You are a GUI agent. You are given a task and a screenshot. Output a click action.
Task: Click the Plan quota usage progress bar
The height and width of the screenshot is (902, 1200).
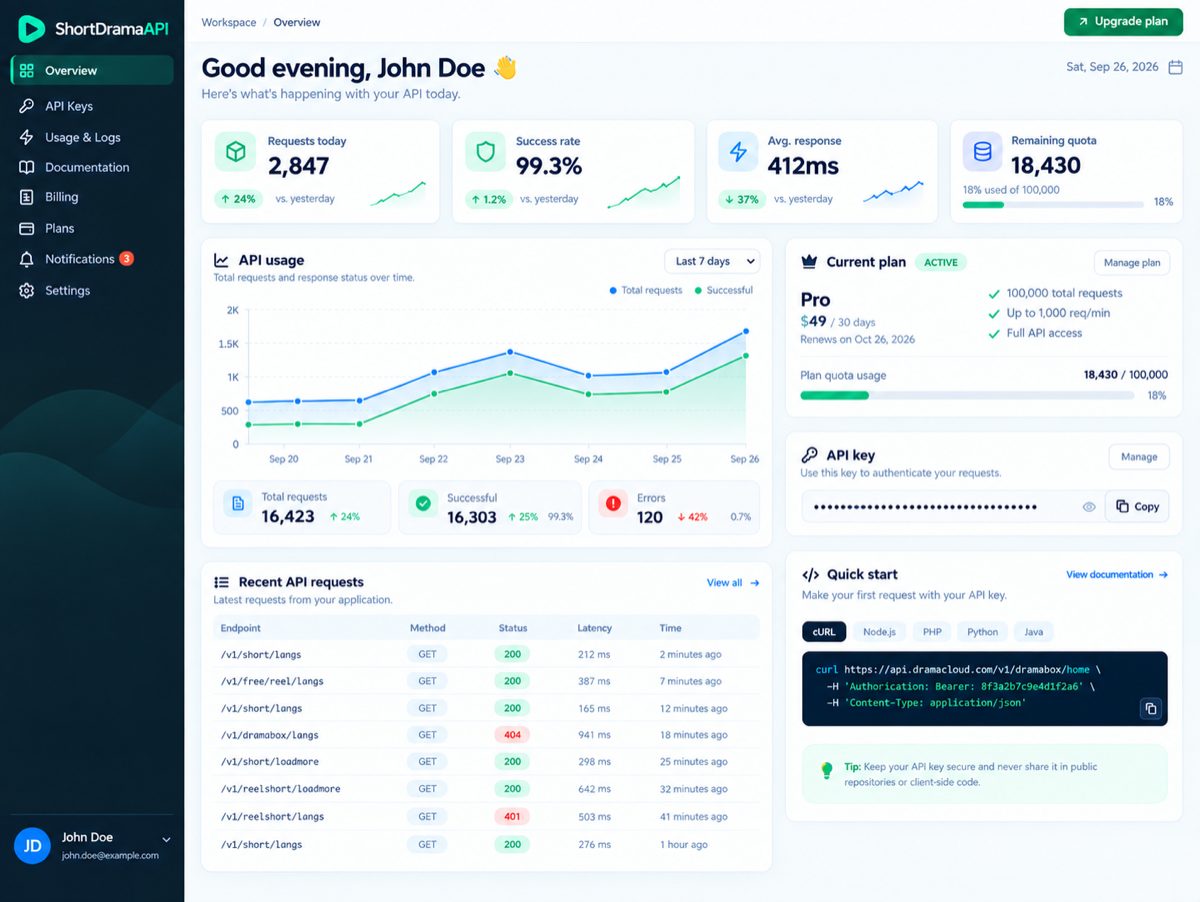(x=967, y=396)
